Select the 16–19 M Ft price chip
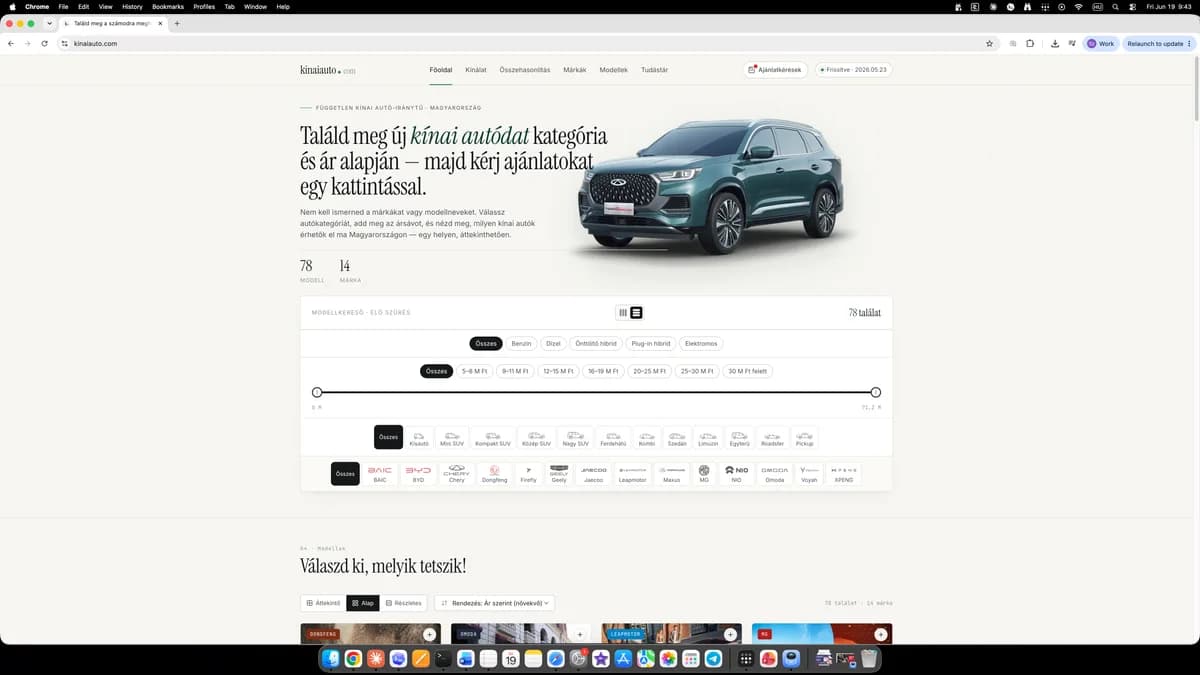Image resolution: width=1200 pixels, height=675 pixels. [603, 371]
